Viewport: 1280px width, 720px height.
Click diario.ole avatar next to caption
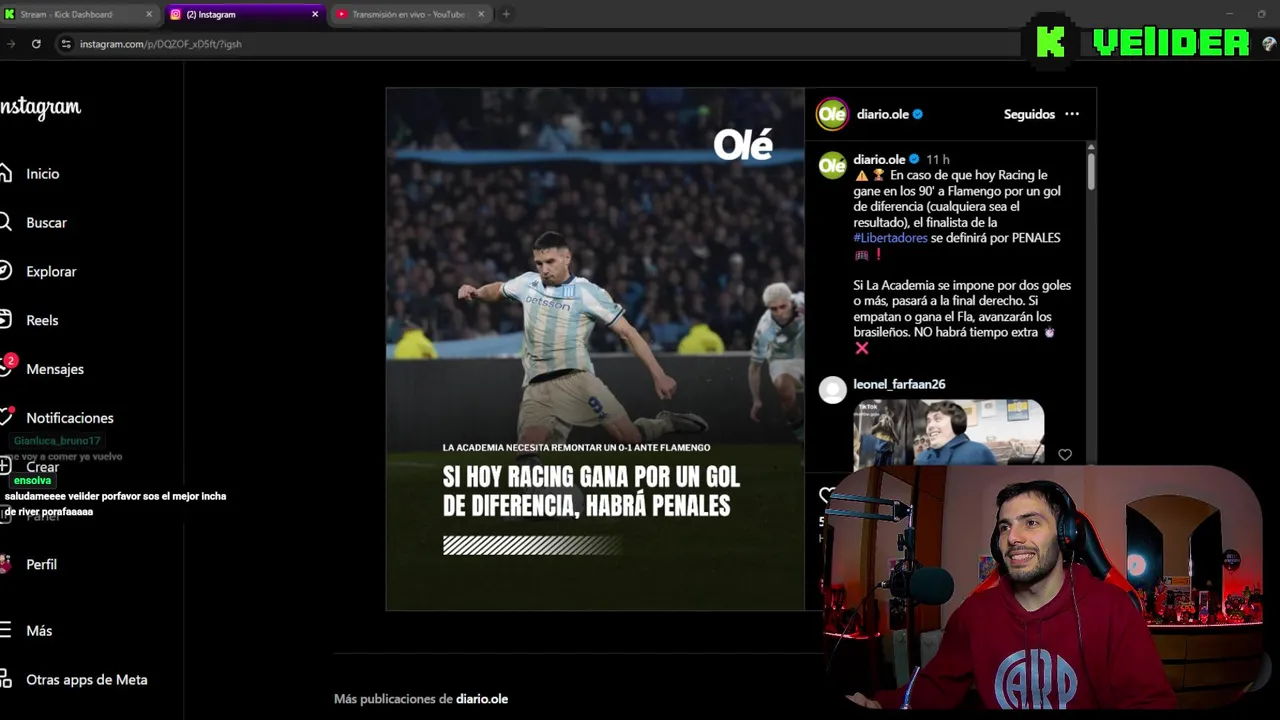[832, 166]
